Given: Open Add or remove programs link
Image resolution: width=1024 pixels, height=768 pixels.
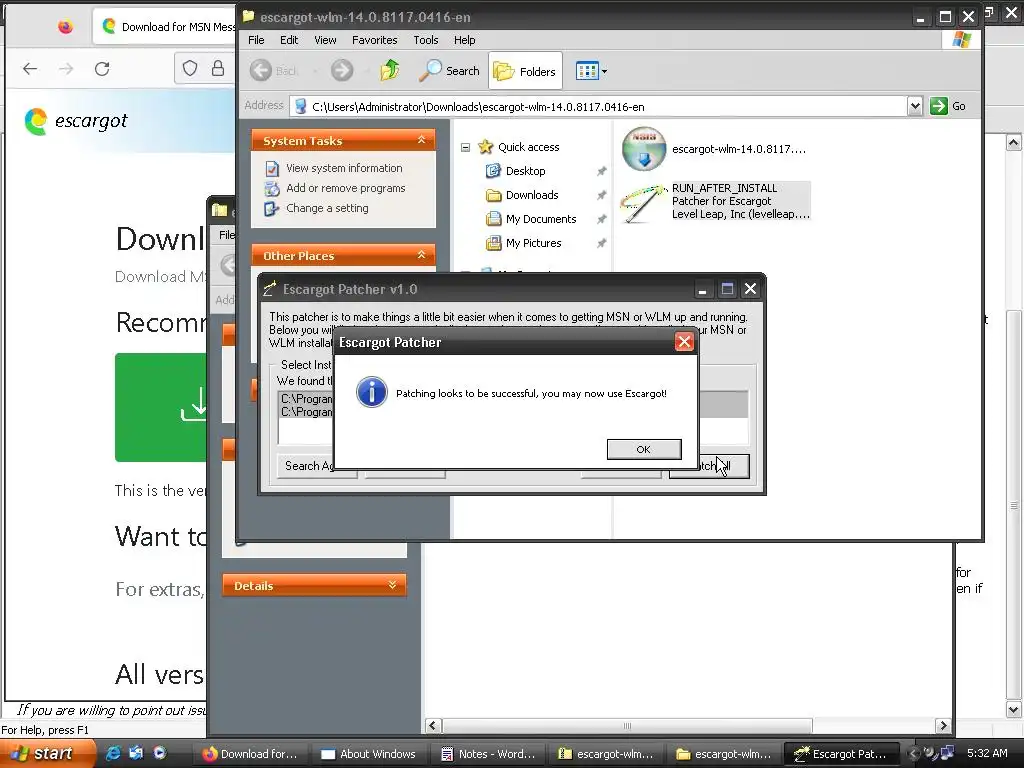Looking at the screenshot, I should 345,188.
